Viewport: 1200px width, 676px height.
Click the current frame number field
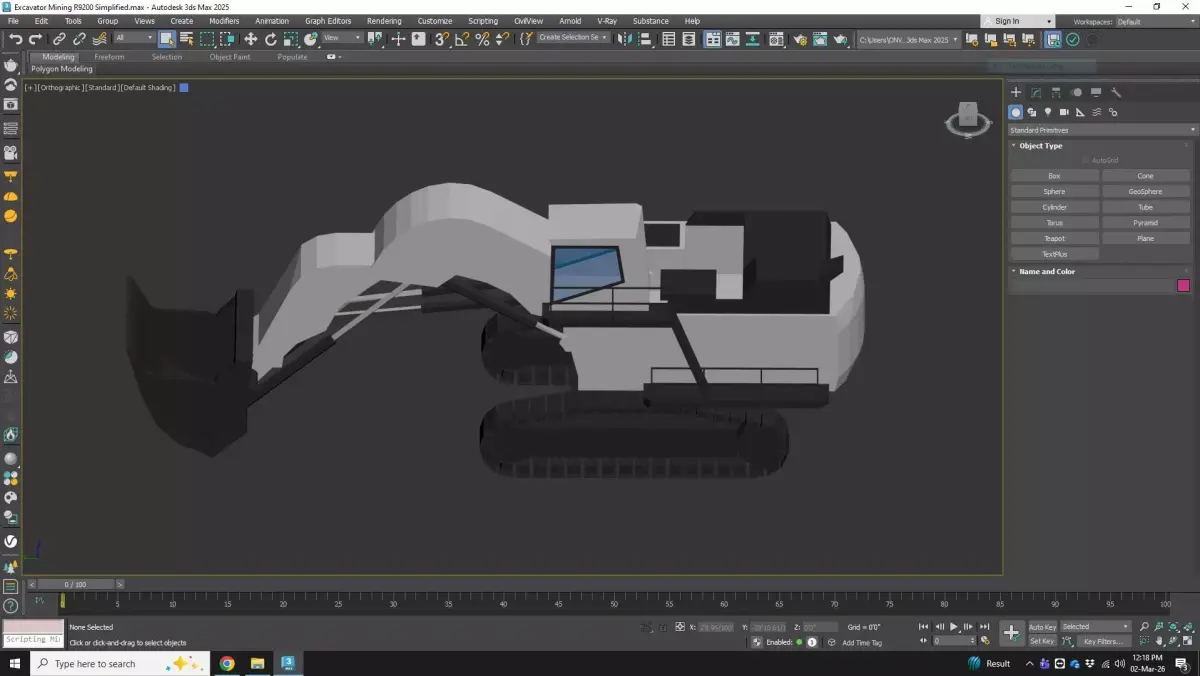pyautogui.click(x=952, y=641)
